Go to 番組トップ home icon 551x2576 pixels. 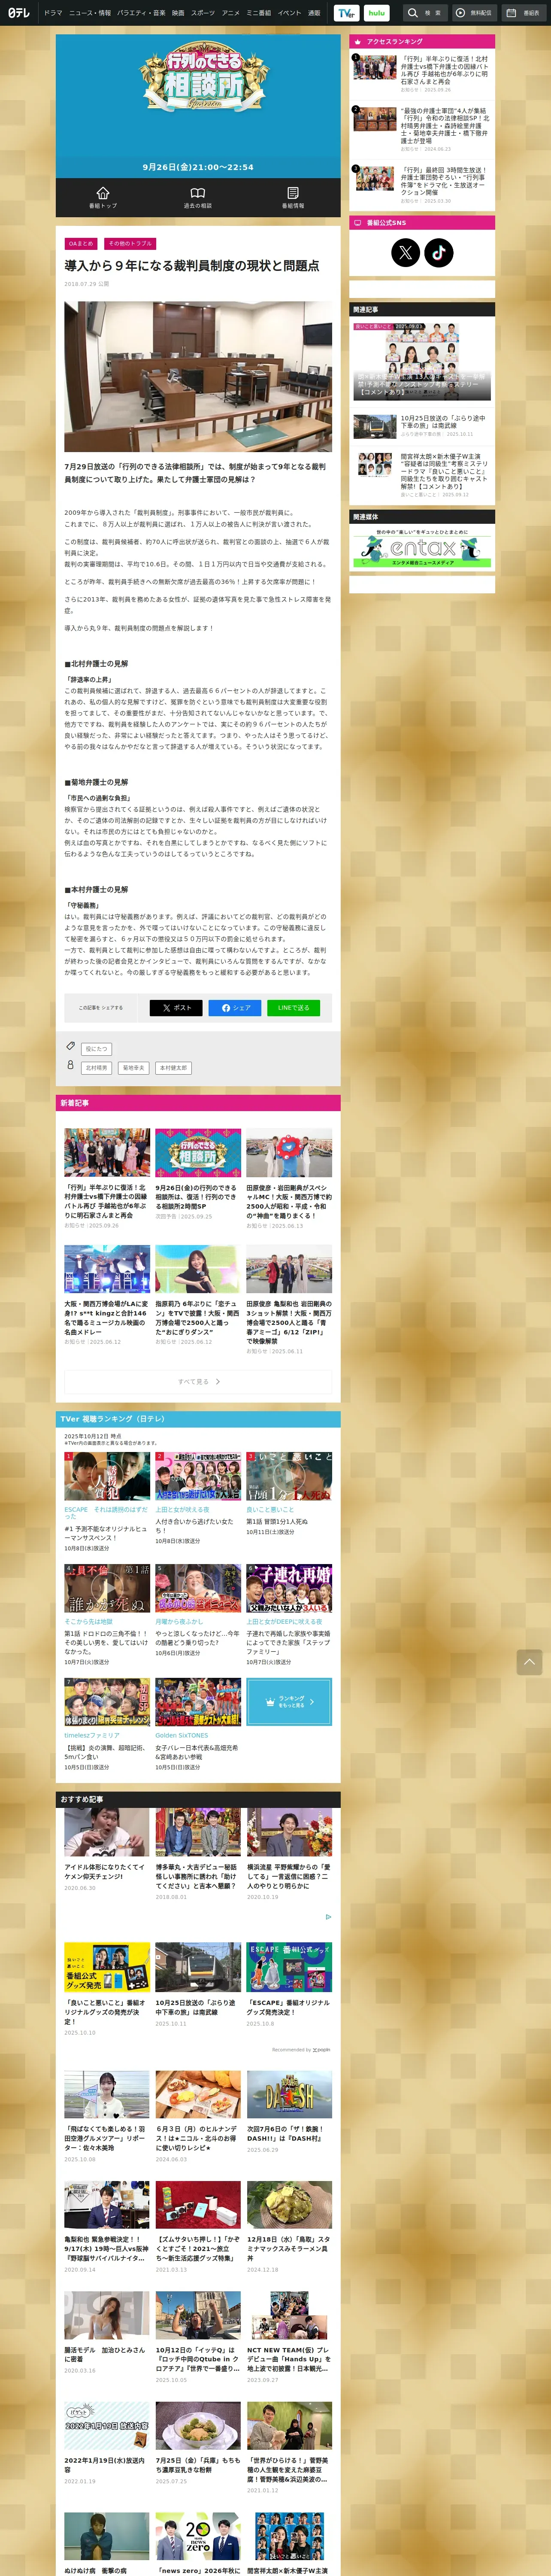pyautogui.click(x=103, y=197)
